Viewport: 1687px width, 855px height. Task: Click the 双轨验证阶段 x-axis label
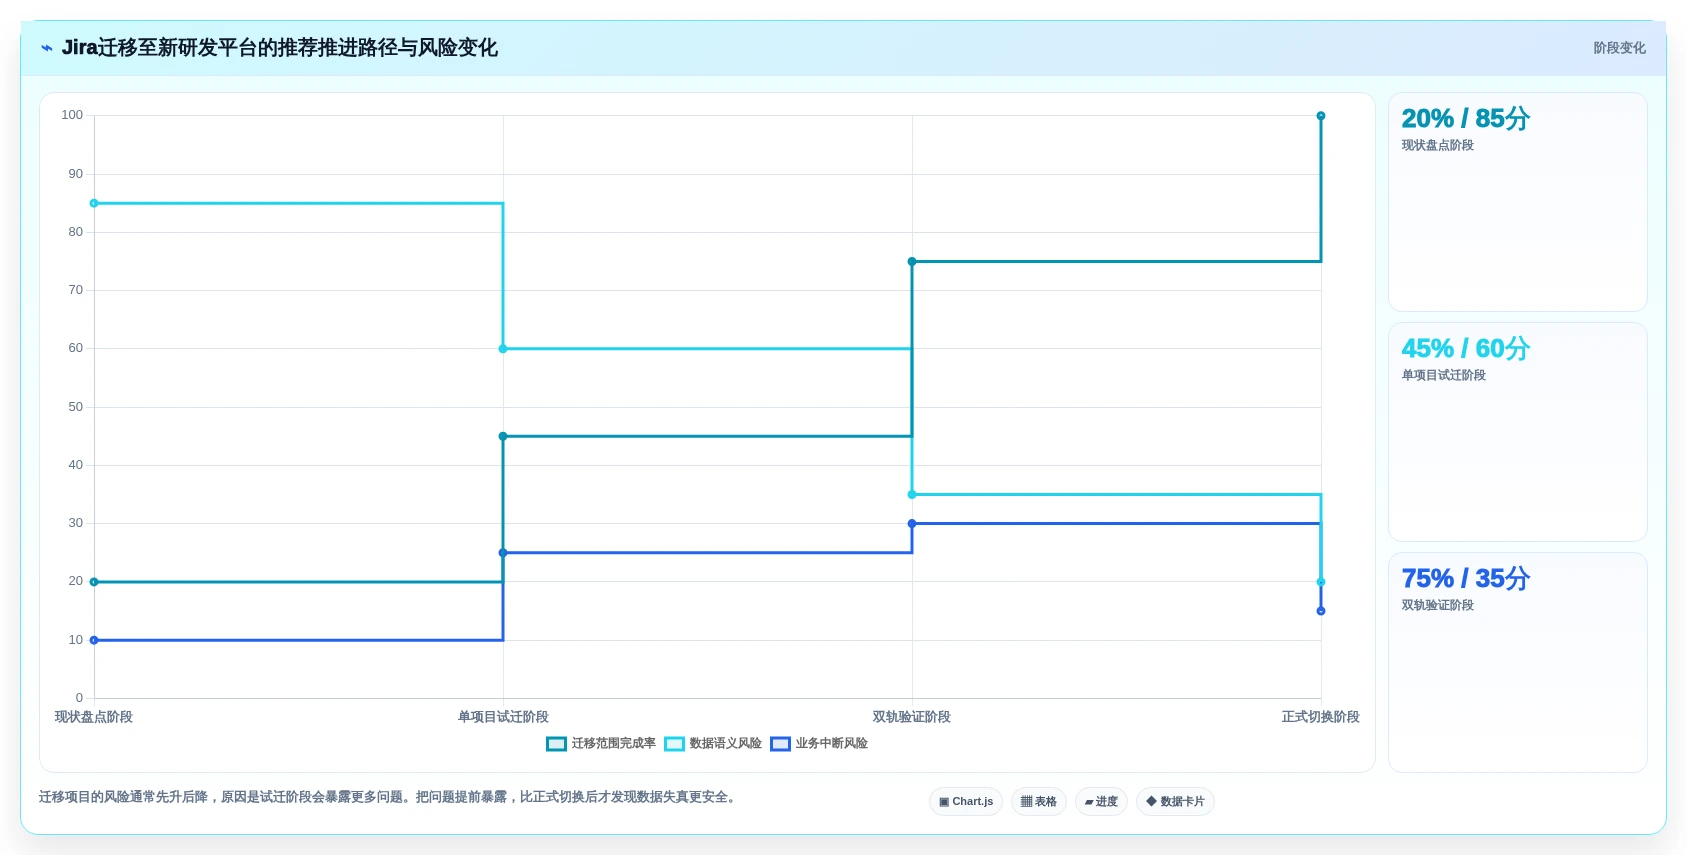click(x=912, y=717)
